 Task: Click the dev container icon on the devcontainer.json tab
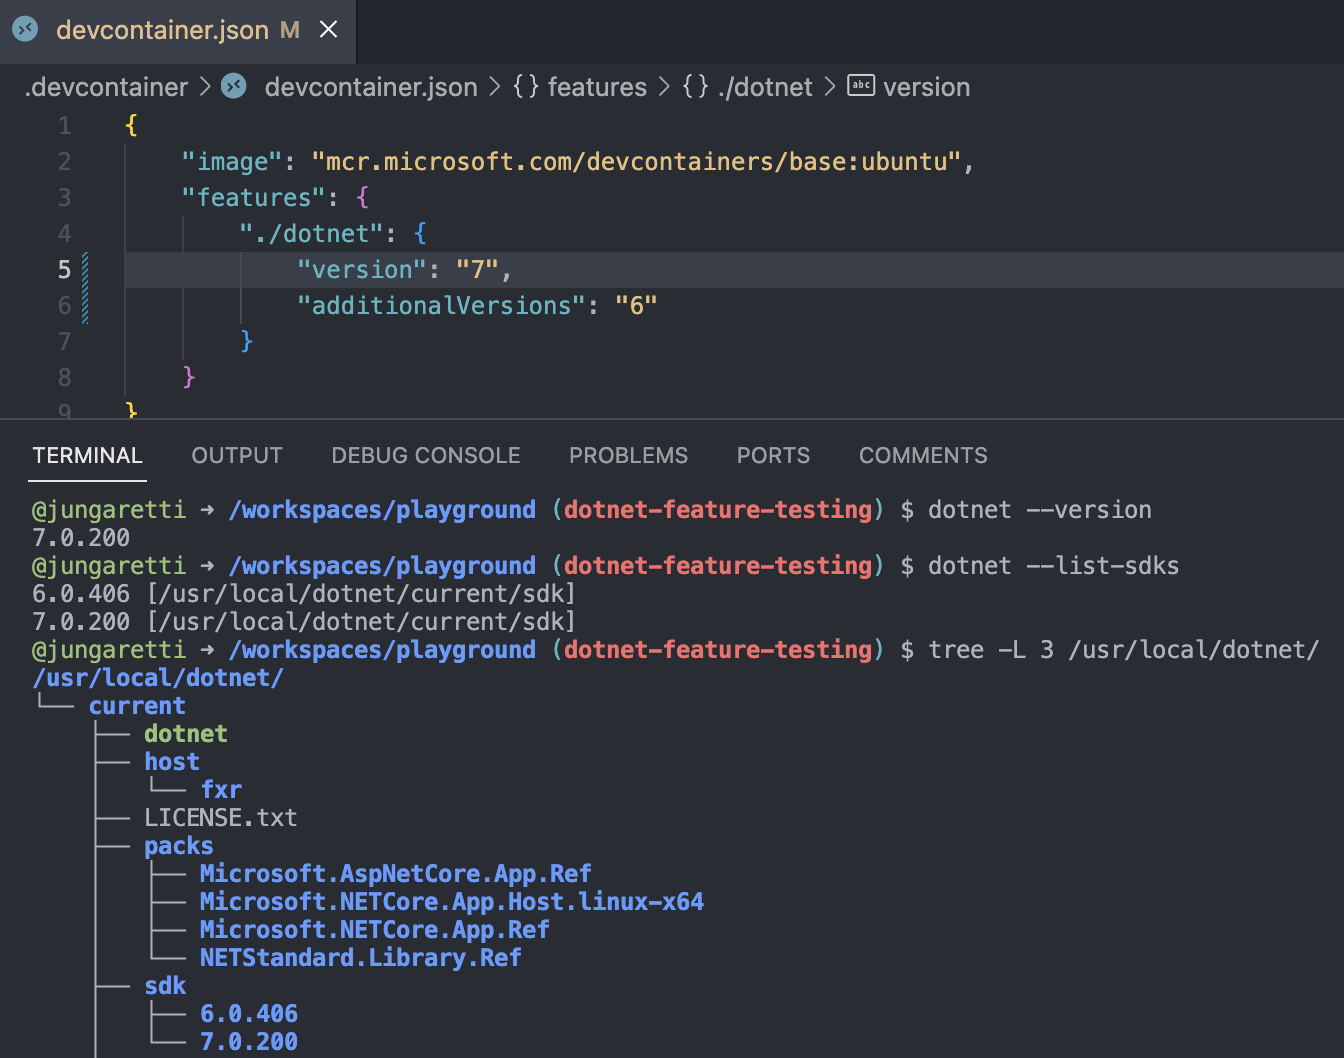[x=24, y=29]
